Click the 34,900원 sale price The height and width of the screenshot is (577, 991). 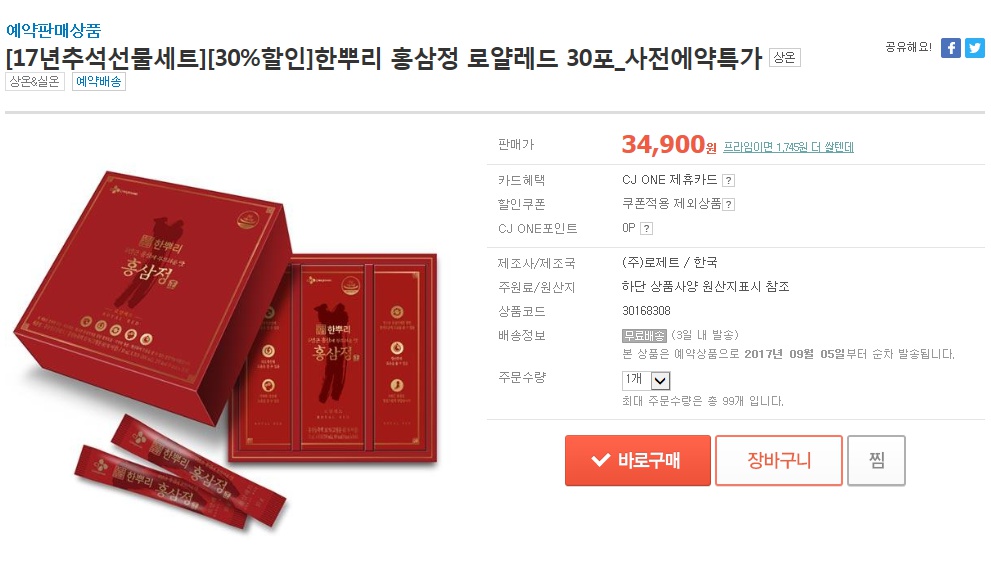click(669, 145)
